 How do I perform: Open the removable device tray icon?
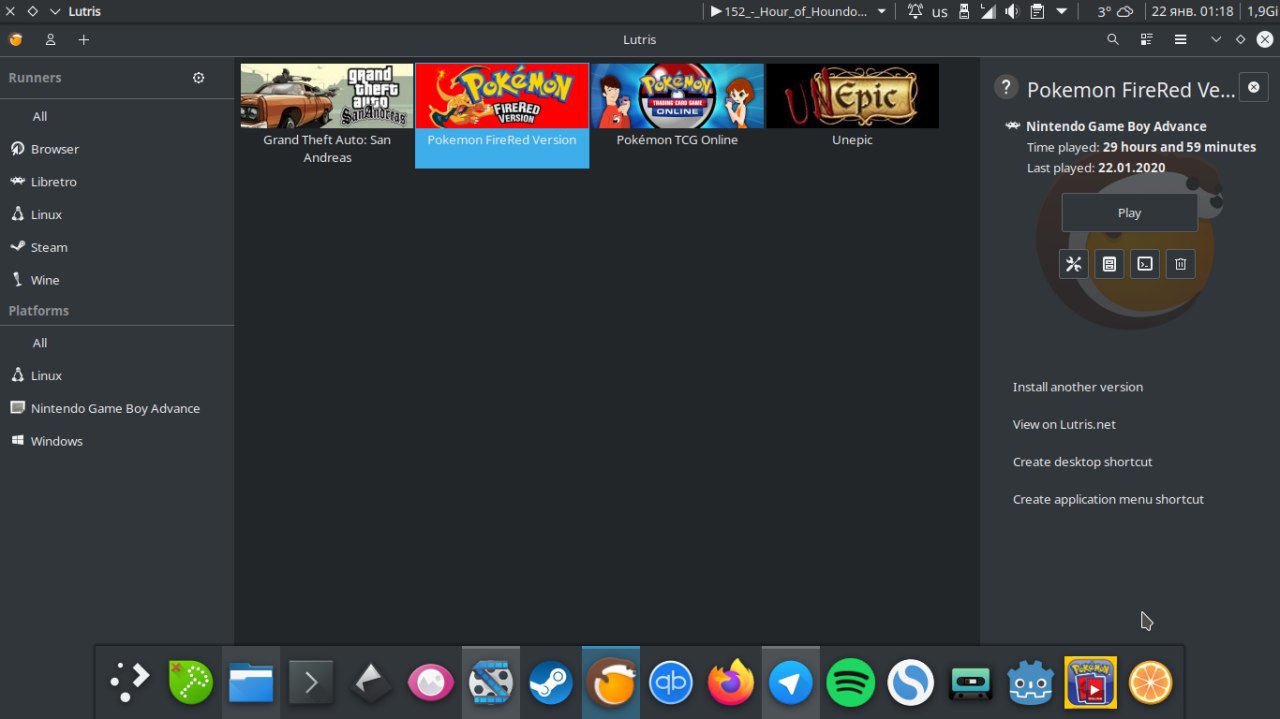[964, 12]
